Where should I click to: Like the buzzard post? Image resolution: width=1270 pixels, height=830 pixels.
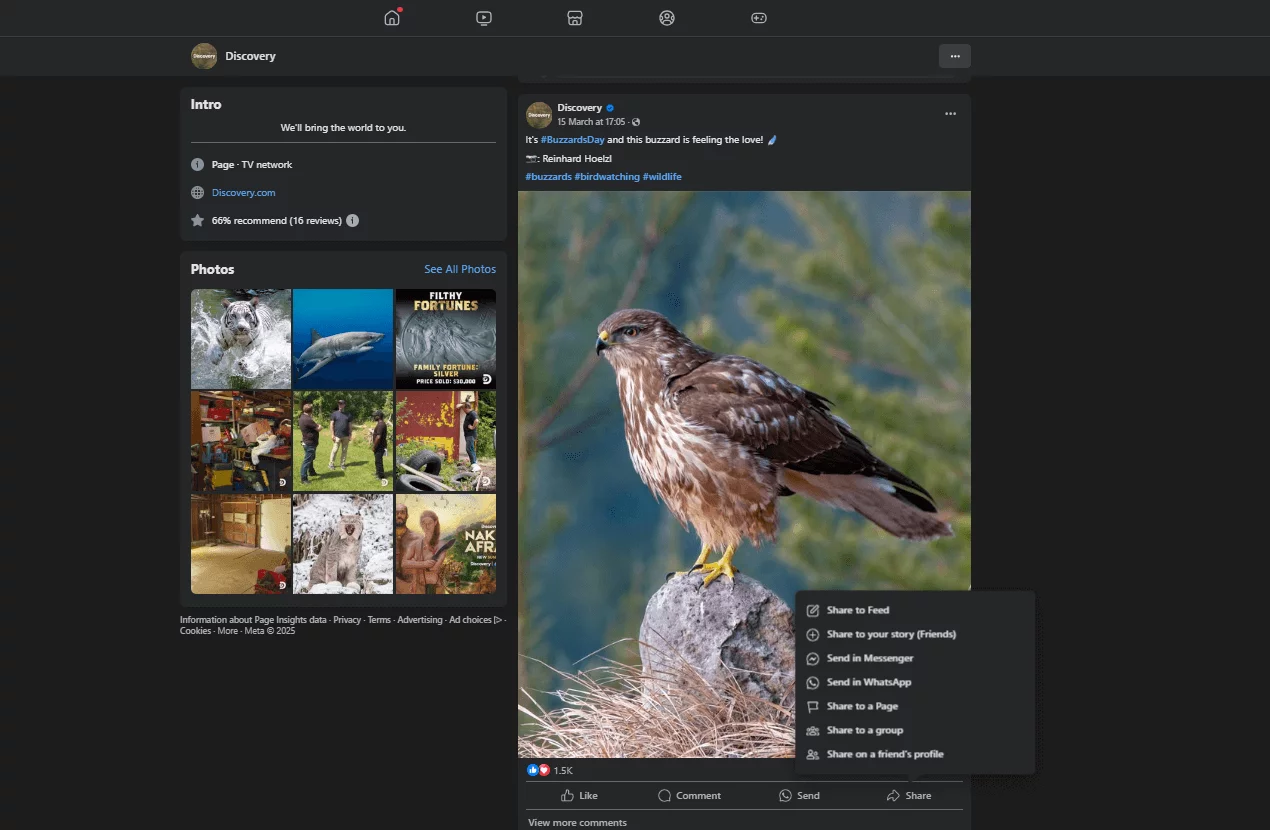579,796
